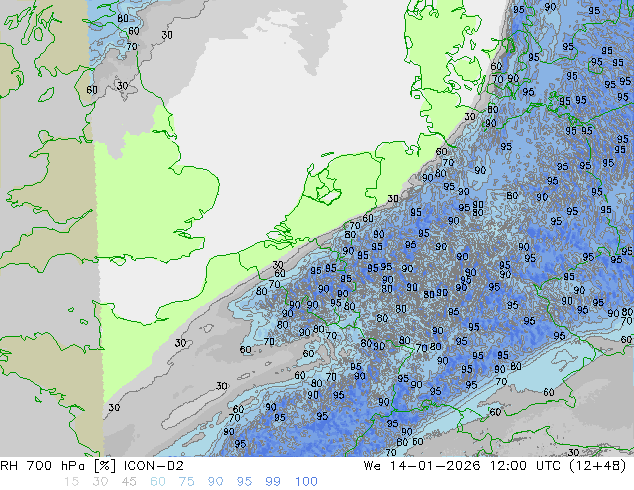Select the 100 value in the color legend

[x=306, y=482]
